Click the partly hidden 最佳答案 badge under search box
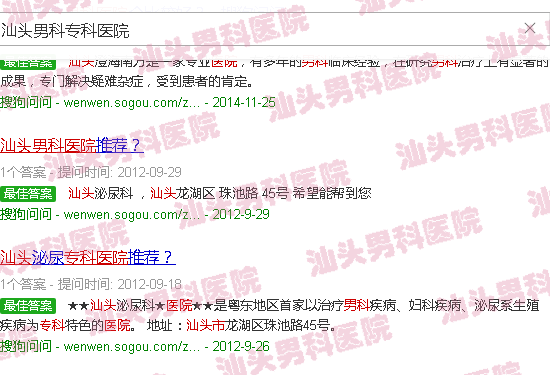This screenshot has height=375, width=550. tap(28, 63)
